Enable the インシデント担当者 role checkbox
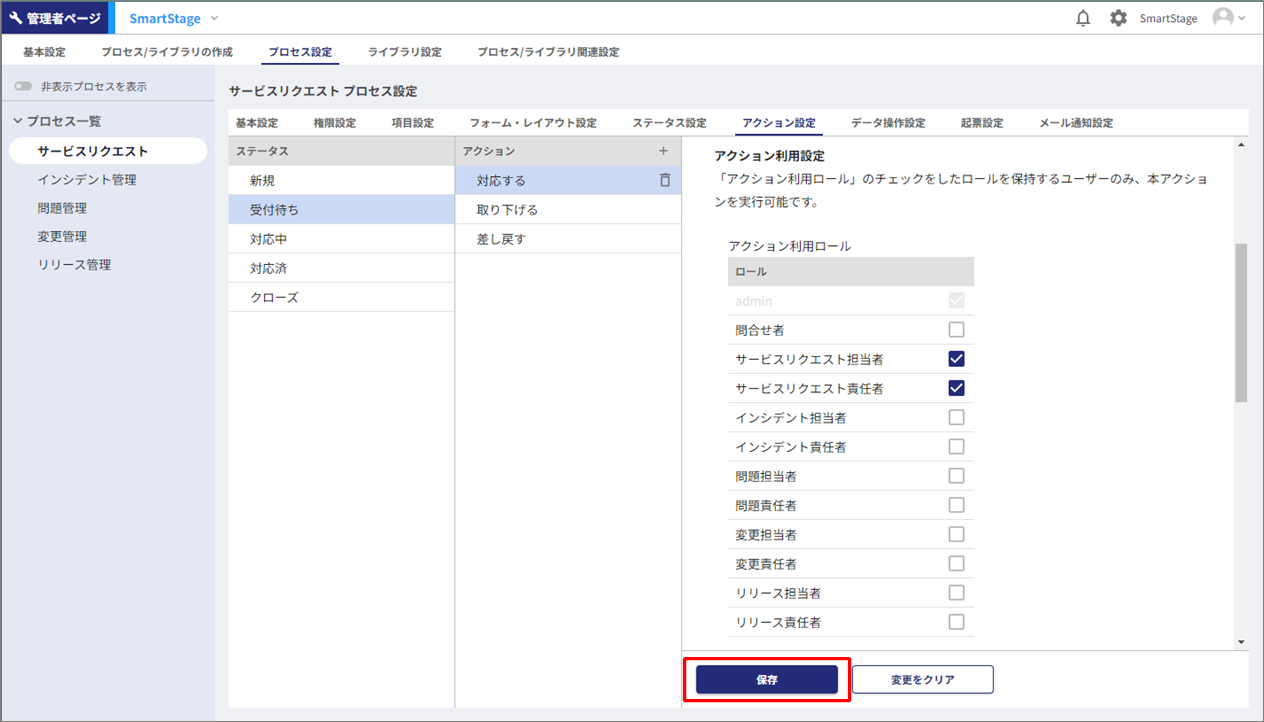 click(x=956, y=417)
